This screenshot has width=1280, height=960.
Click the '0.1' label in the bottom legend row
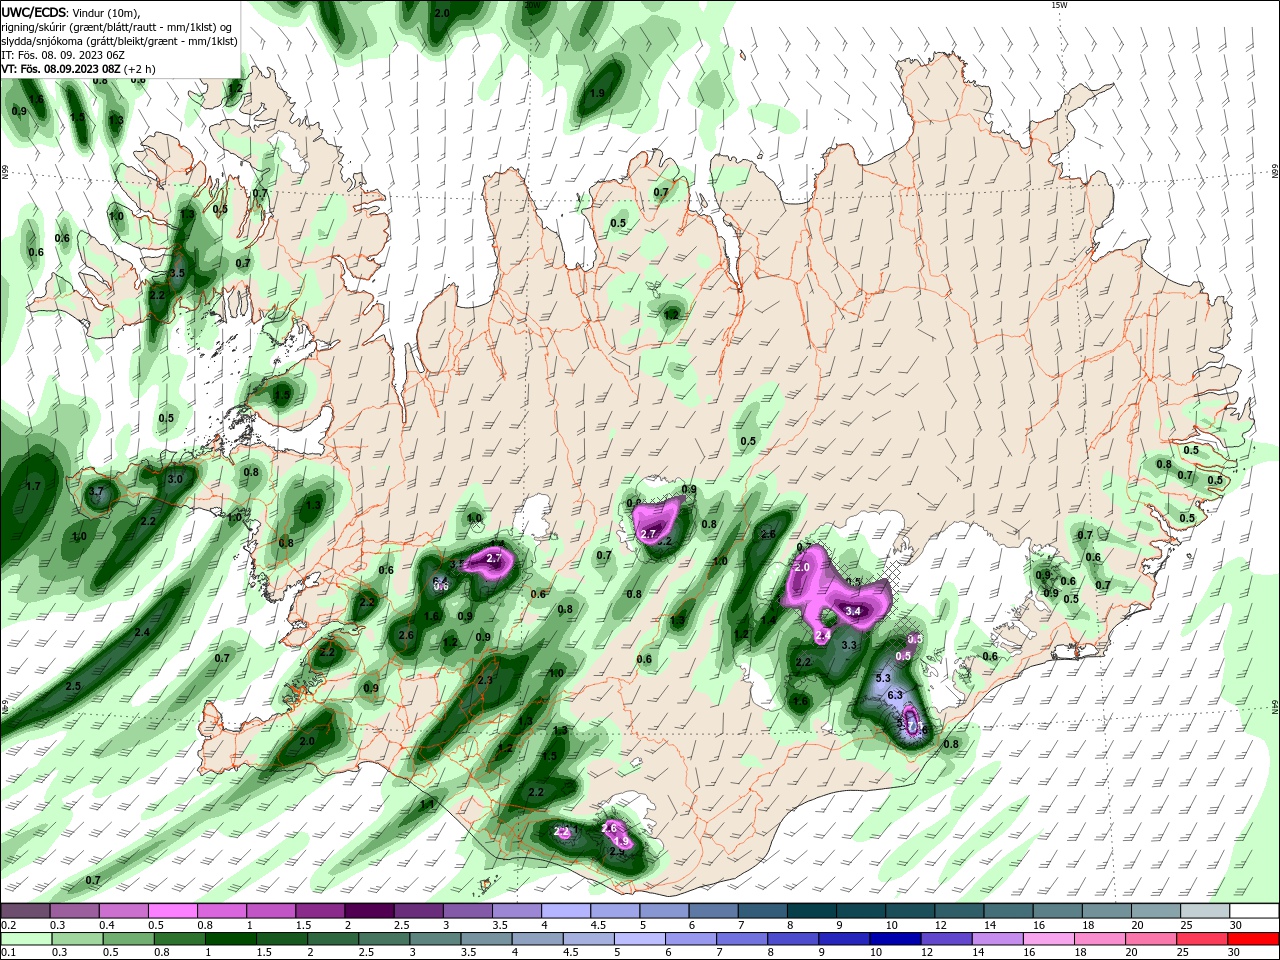pyautogui.click(x=8, y=953)
